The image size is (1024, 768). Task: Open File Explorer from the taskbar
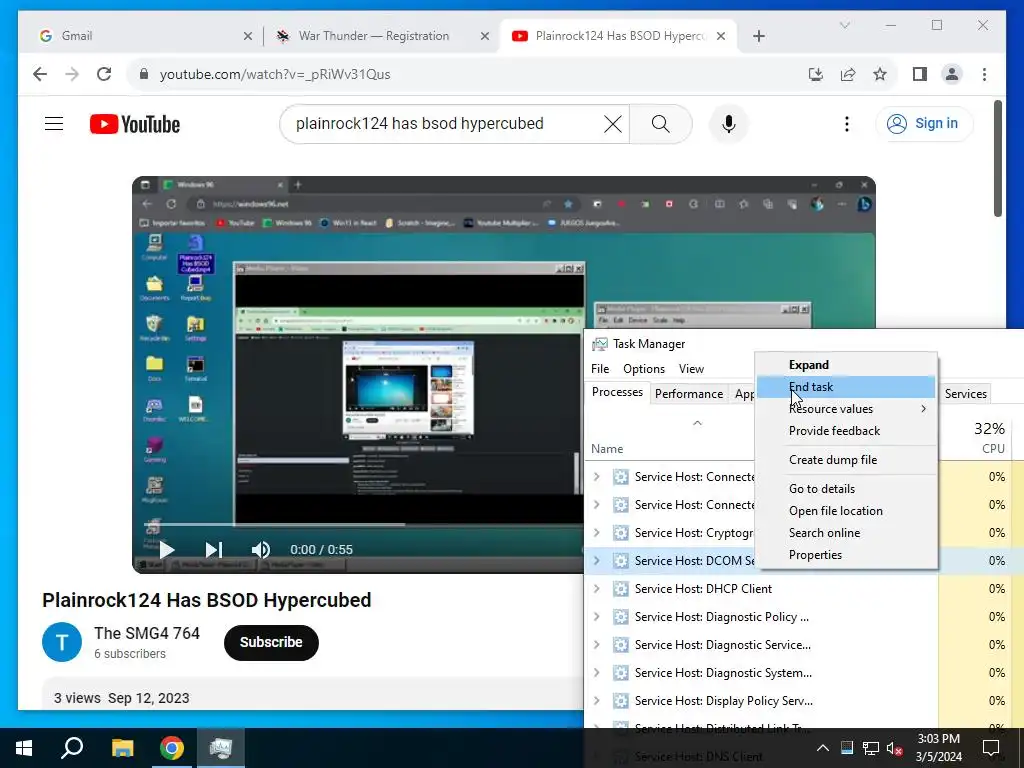click(122, 748)
